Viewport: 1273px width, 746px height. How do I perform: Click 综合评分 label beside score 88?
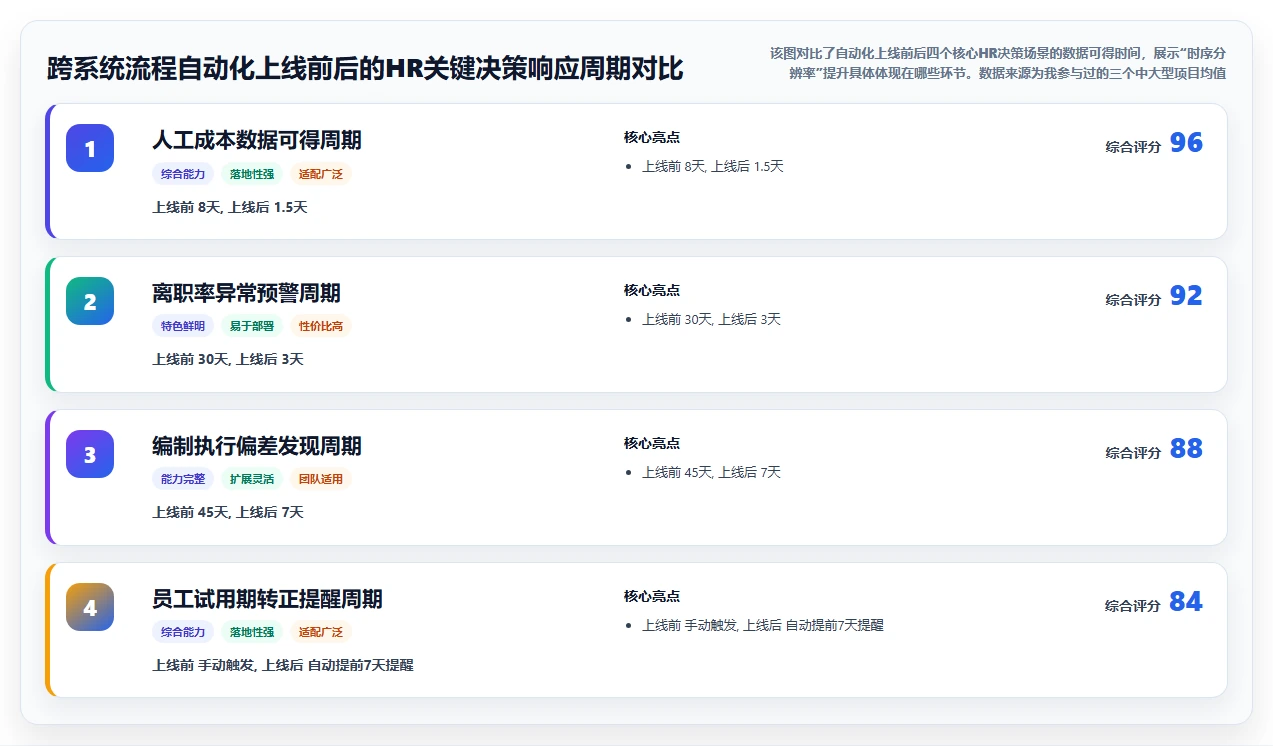(x=1133, y=453)
